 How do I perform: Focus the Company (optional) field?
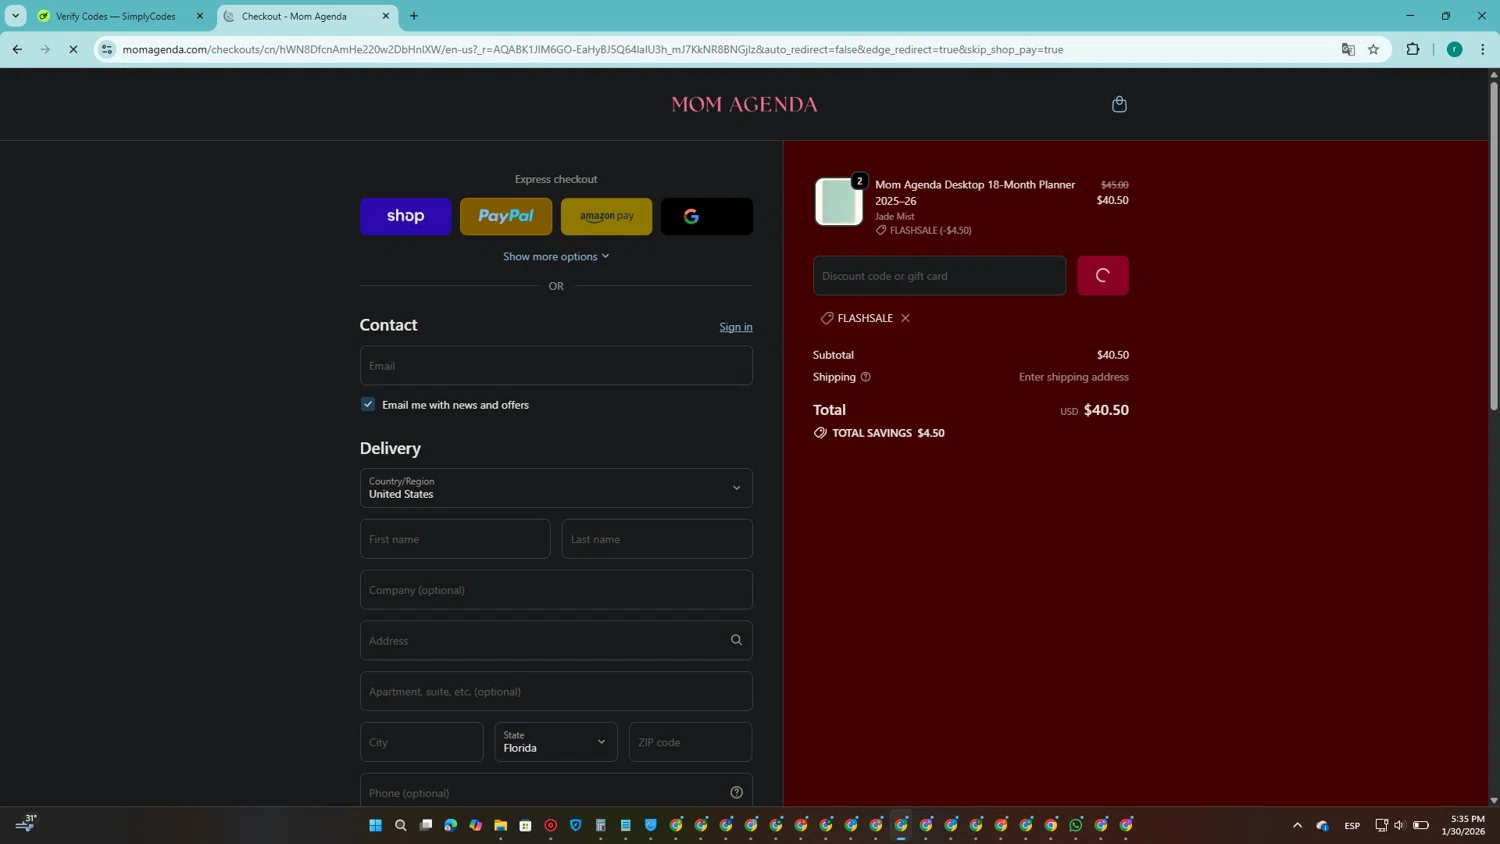[x=556, y=590]
